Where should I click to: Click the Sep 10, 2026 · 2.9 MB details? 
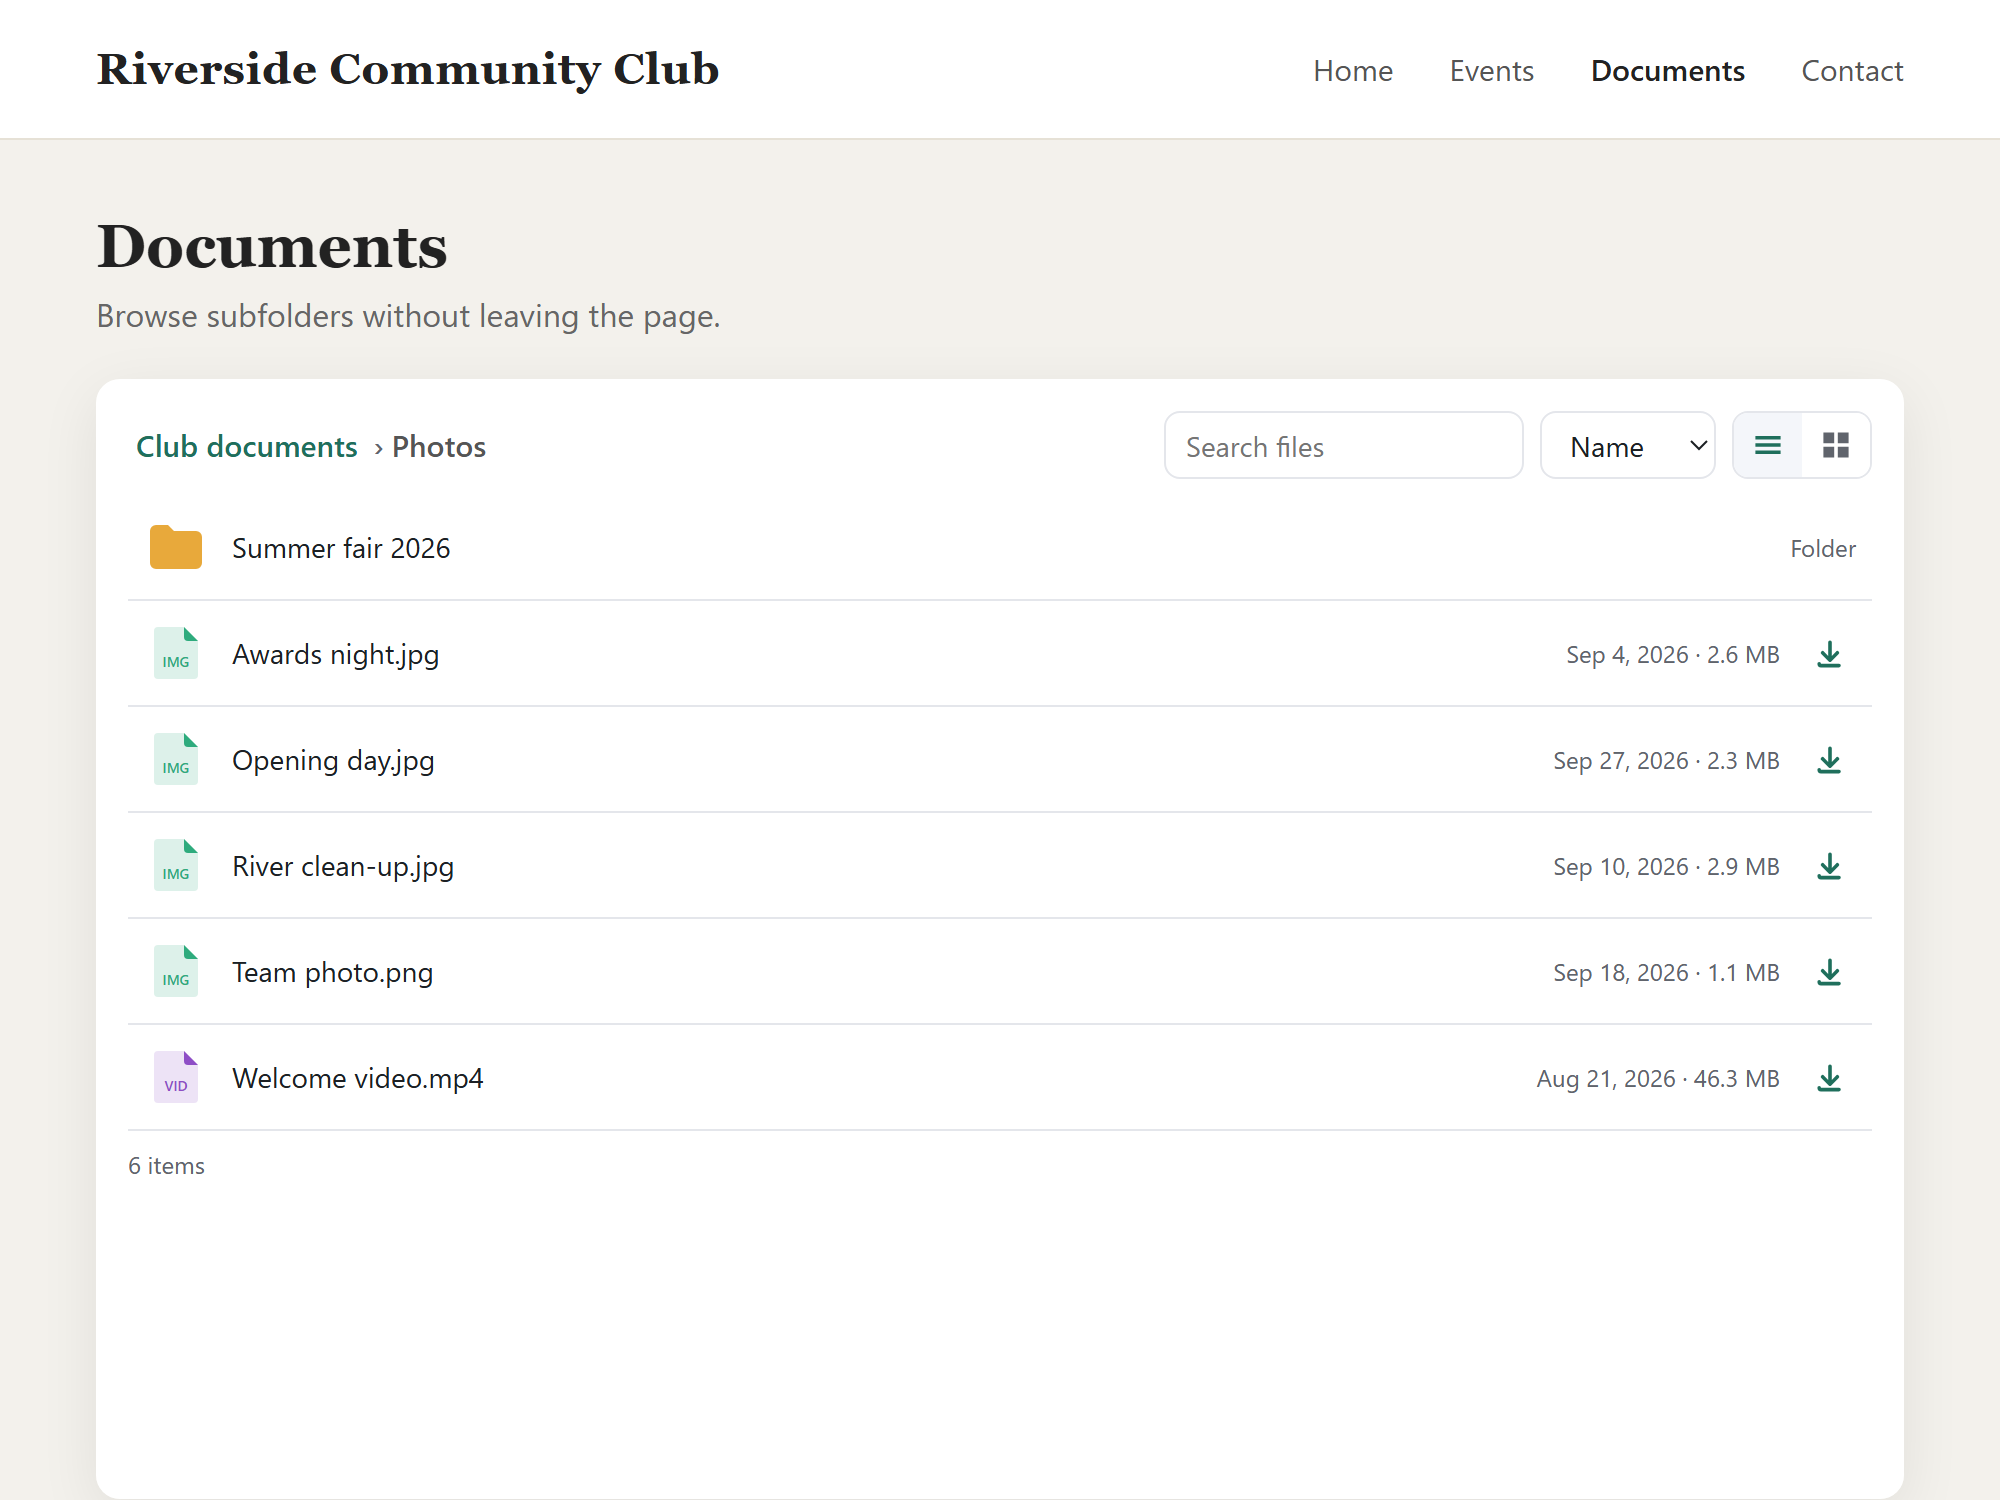[x=1667, y=867]
